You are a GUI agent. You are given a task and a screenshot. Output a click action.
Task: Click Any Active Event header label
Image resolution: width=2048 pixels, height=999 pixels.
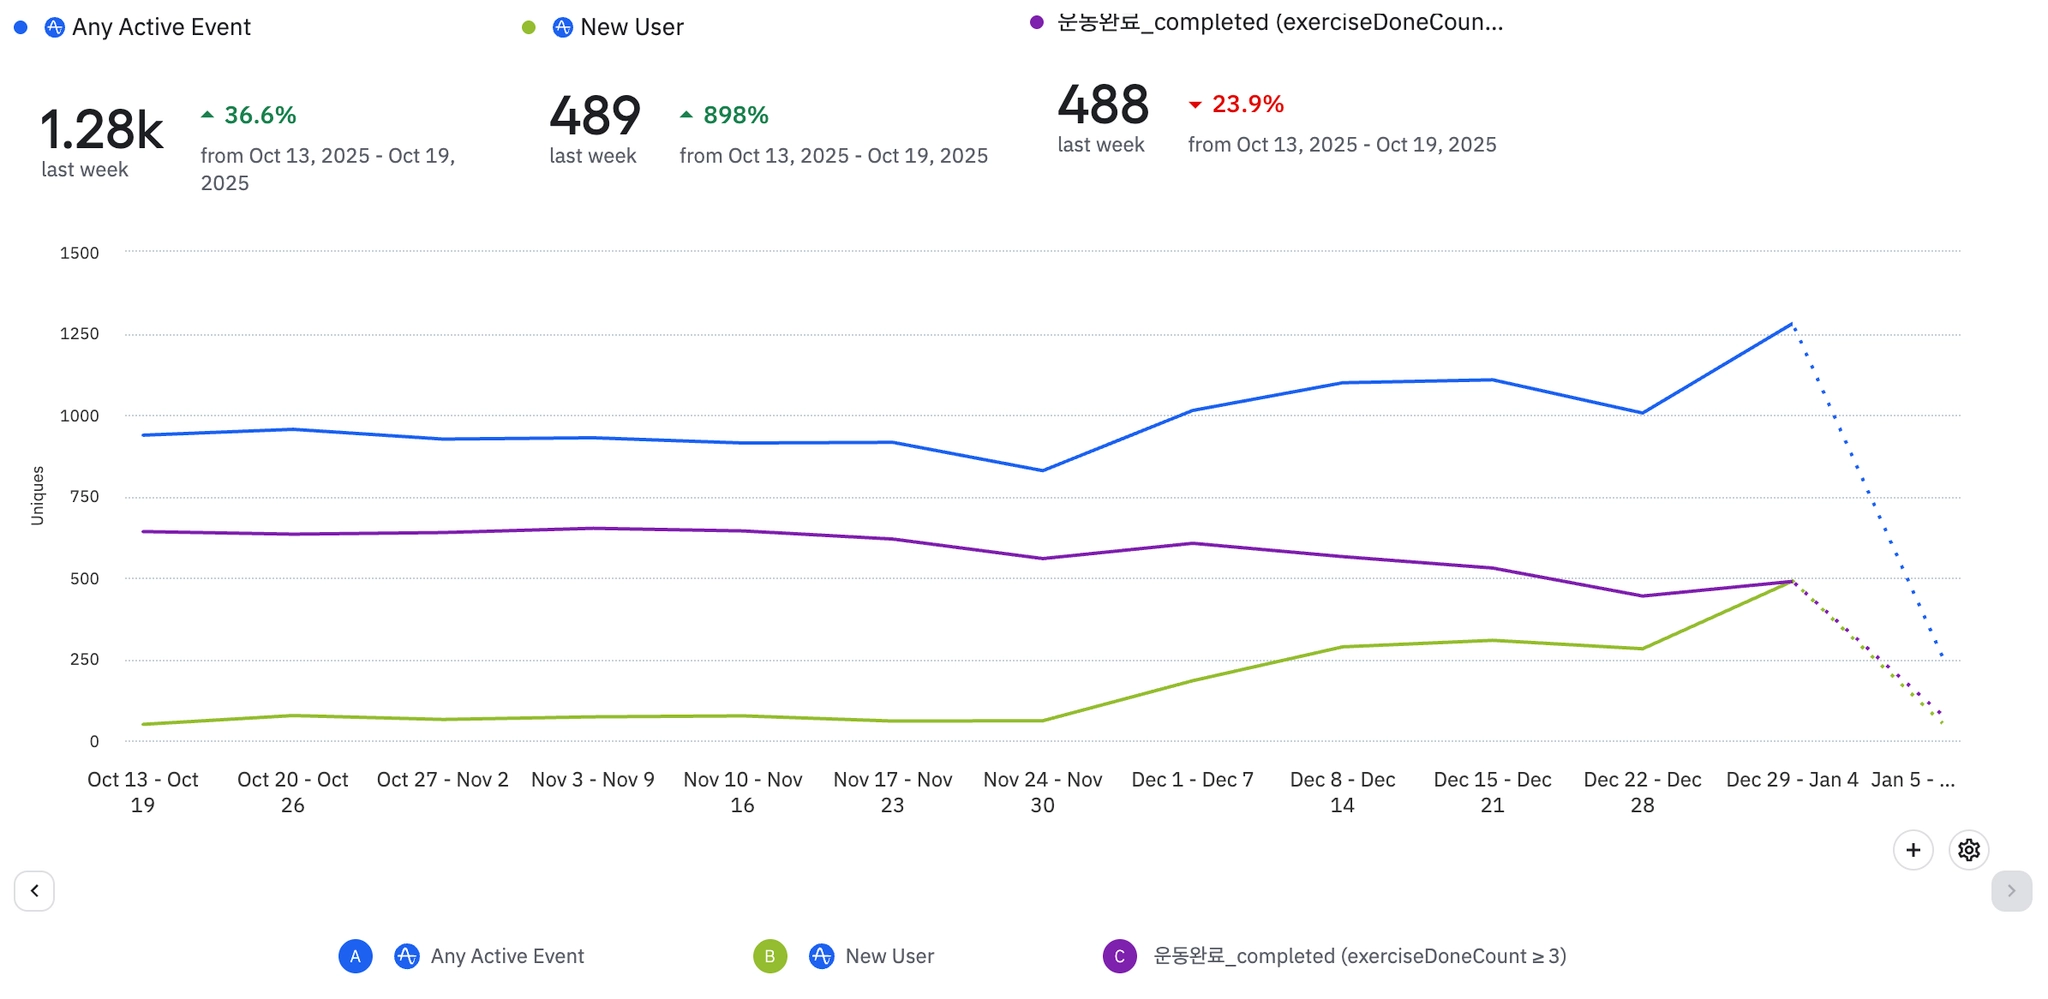[x=161, y=27]
